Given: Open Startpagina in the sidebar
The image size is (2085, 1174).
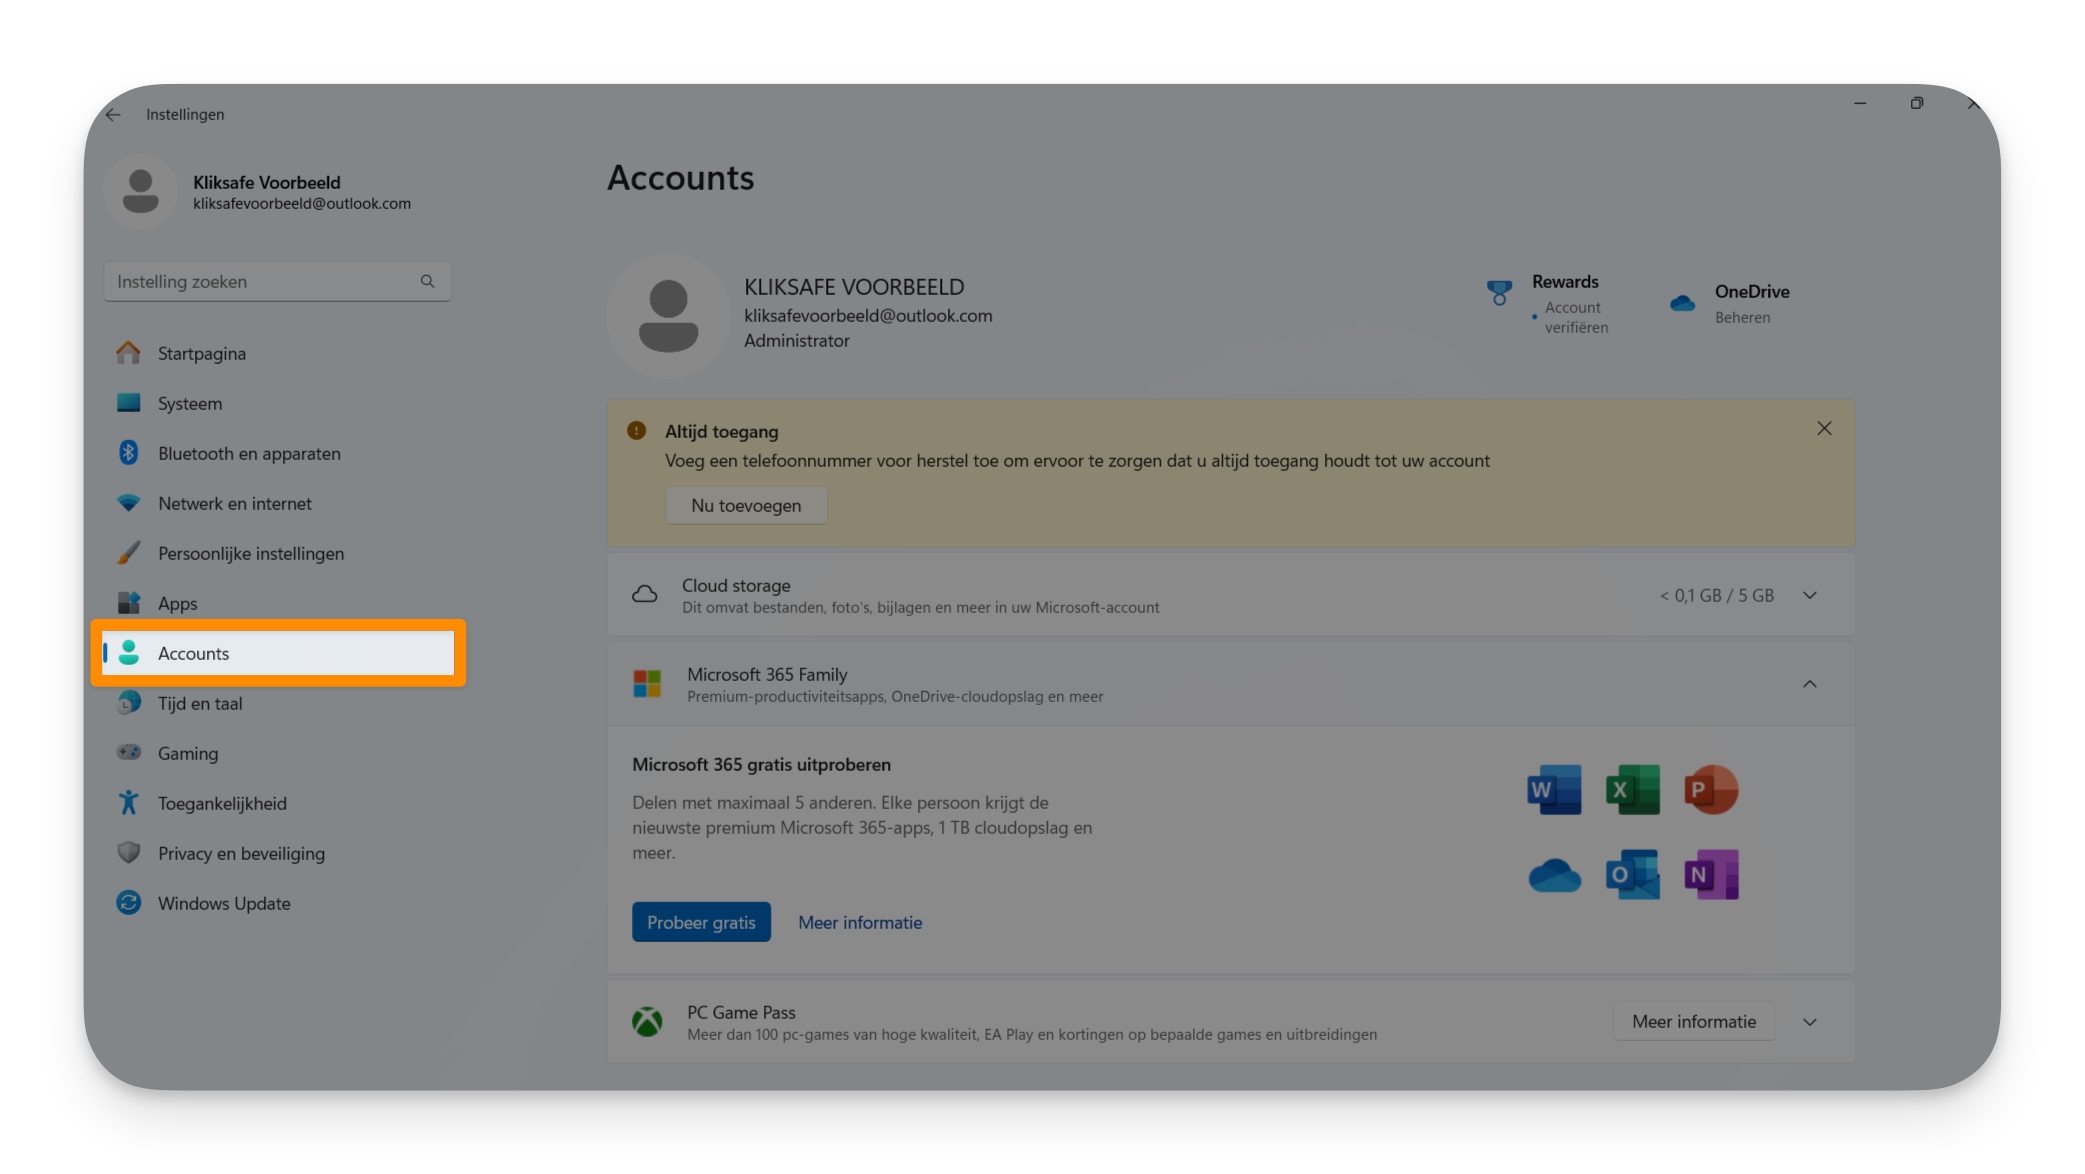Looking at the screenshot, I should (277, 353).
